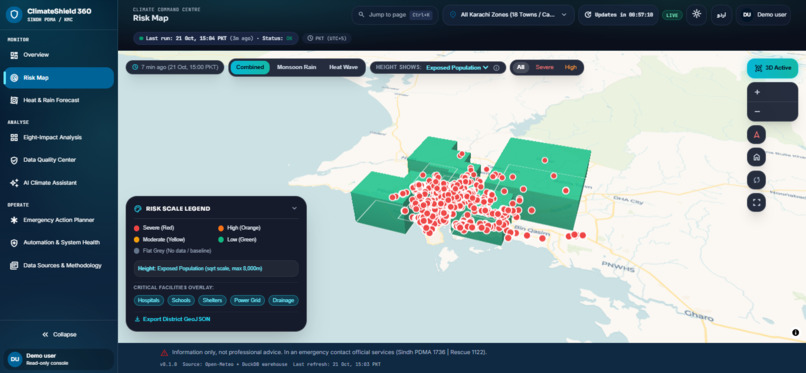Toggle light/dark theme sun icon
Viewport: 806px width, 373px height.
point(697,14)
